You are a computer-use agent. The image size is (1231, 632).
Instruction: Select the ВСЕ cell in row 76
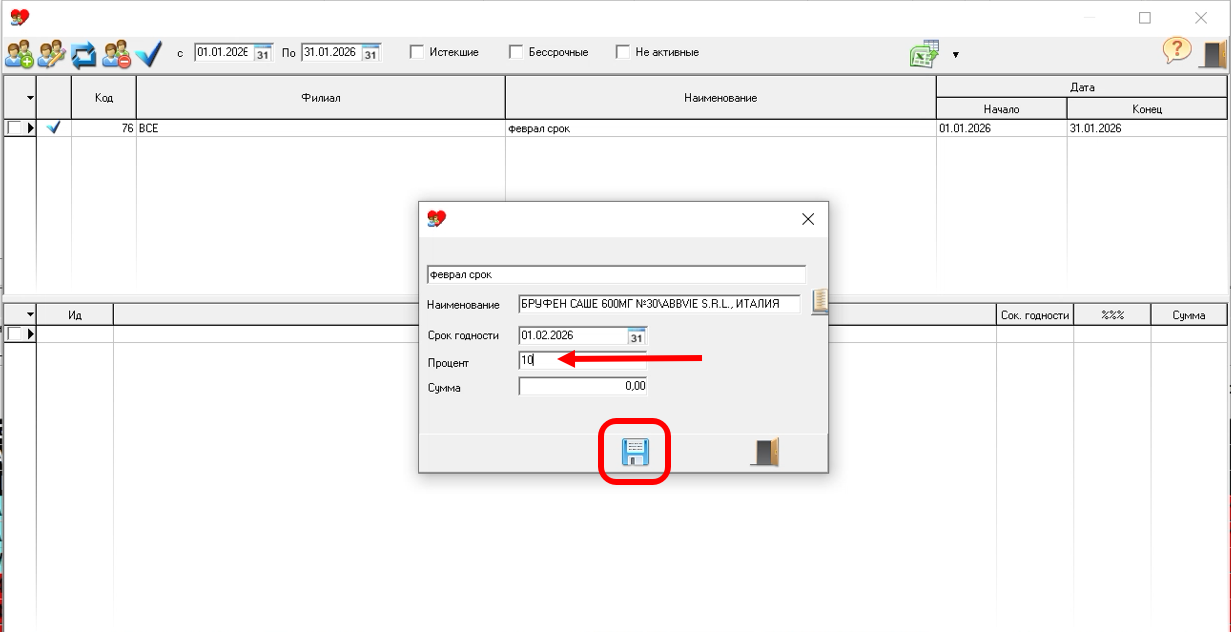click(321, 128)
